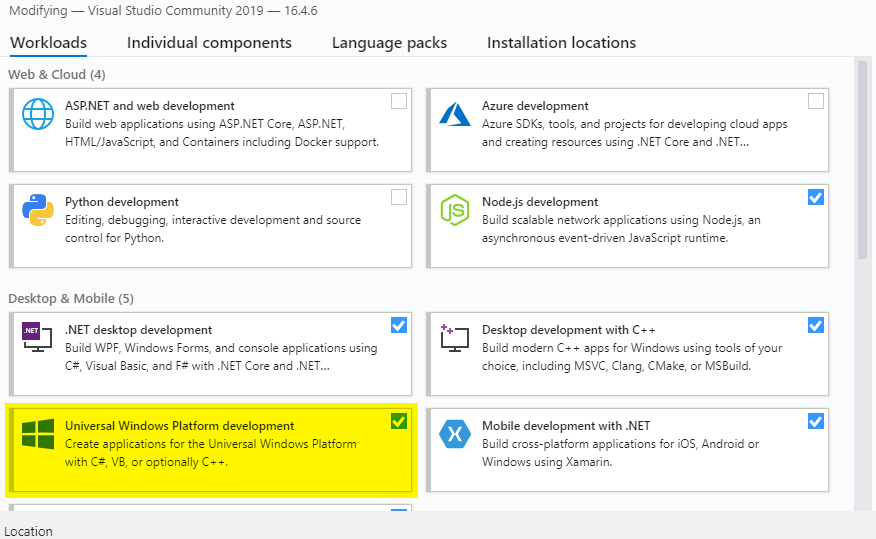This screenshot has width=876, height=539.
Task: Click 'Desktop development with C++' title
Action: 569,330
